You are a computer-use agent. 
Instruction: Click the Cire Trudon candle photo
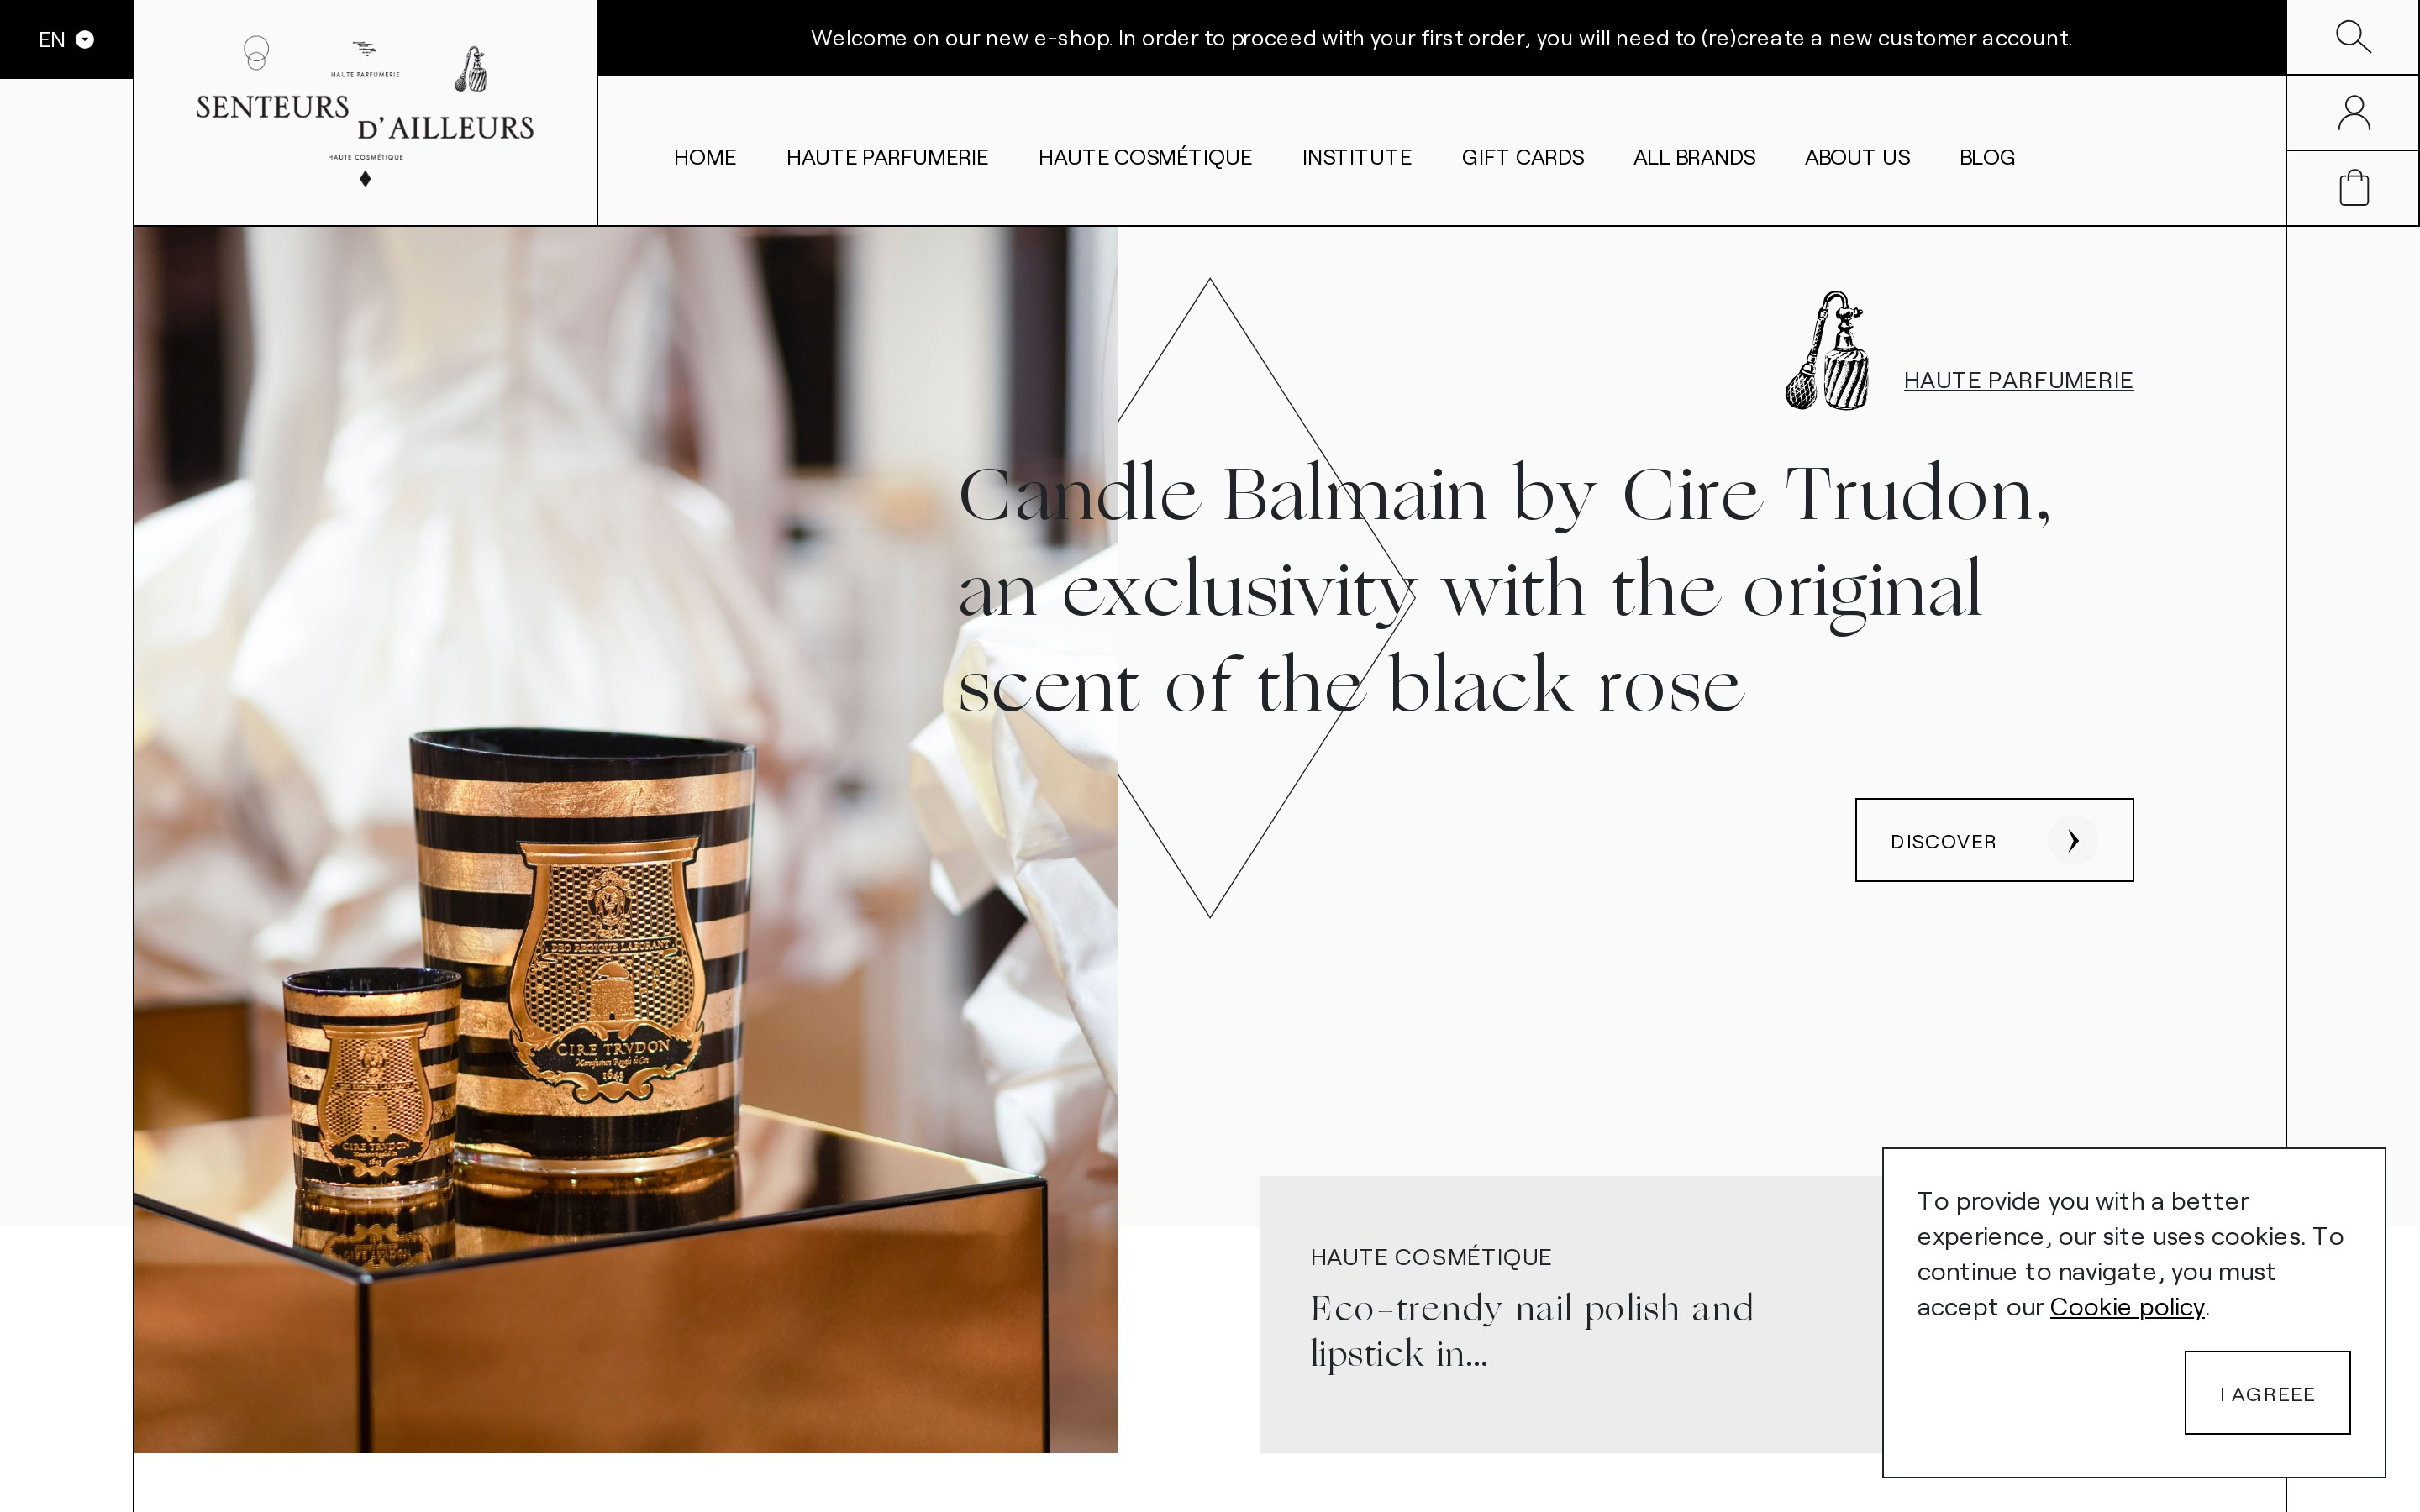tap(625, 839)
